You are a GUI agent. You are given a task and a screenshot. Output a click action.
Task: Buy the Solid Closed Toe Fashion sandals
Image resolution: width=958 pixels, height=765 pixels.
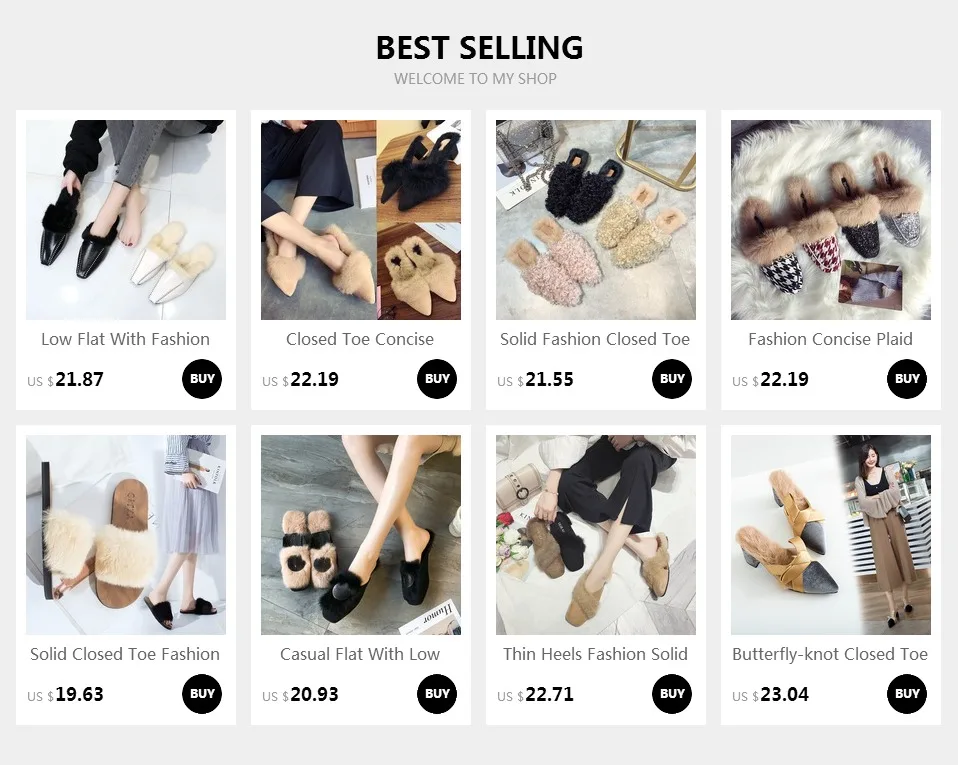click(202, 694)
